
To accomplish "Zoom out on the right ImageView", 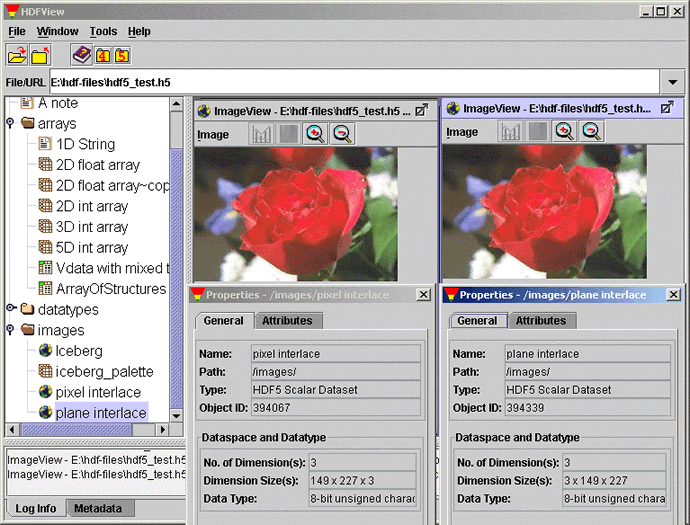I will coord(591,131).
